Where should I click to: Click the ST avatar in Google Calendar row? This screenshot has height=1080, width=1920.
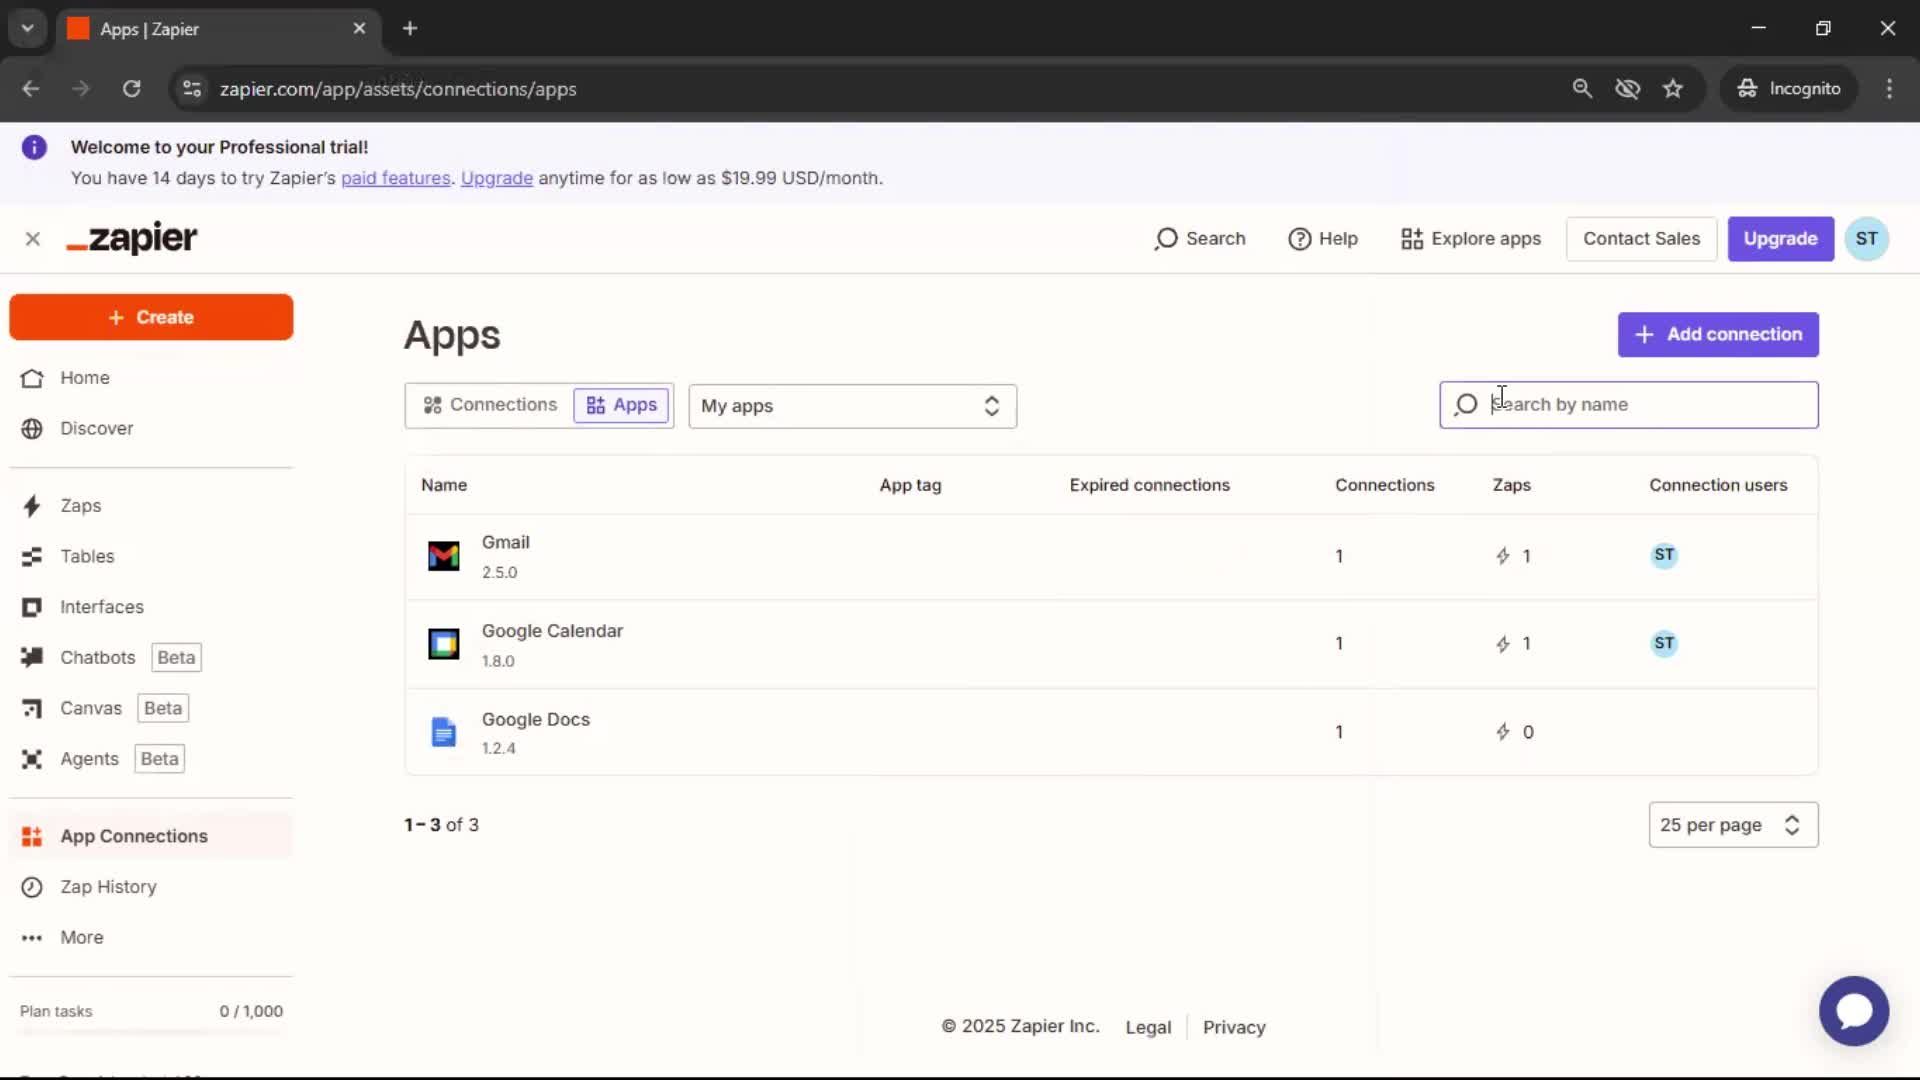[1664, 643]
